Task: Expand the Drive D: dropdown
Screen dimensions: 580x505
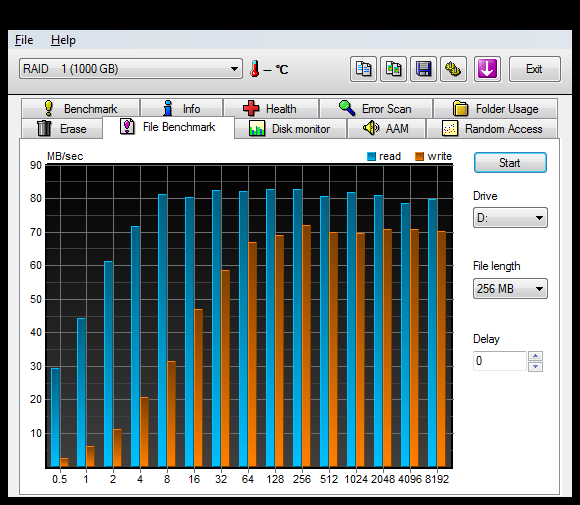Action: pyautogui.click(x=510, y=218)
